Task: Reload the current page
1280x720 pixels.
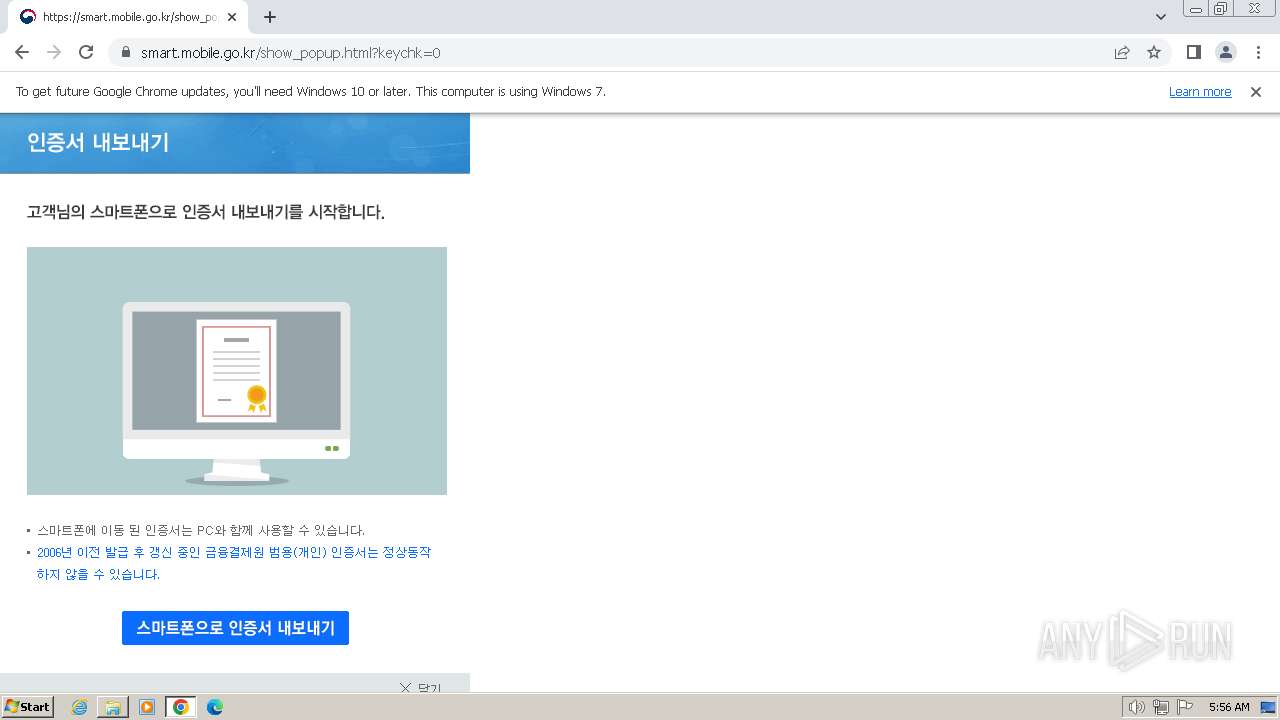Action: [86, 52]
